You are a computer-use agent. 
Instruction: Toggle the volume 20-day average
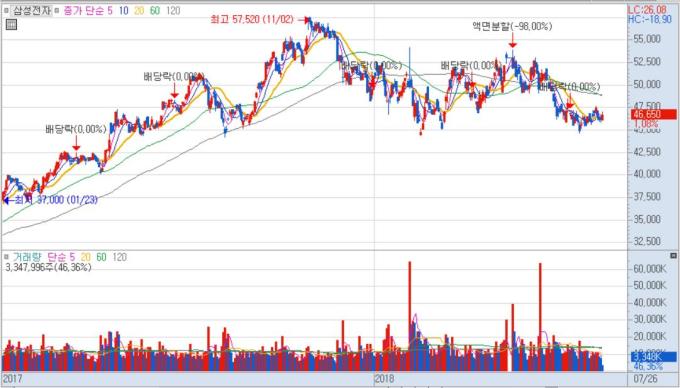pyautogui.click(x=85, y=257)
